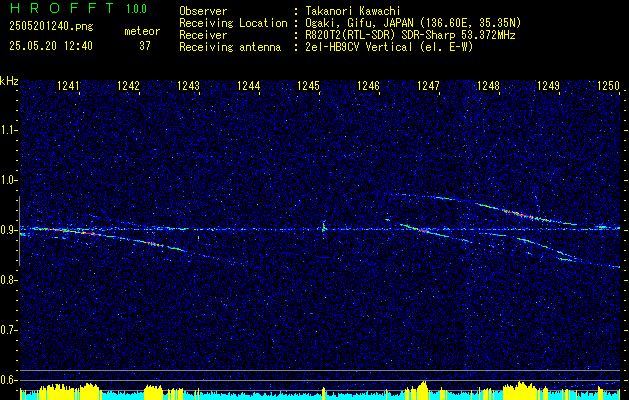Click the 1245 time marker
The width and height of the screenshot is (629, 400).
point(308,86)
